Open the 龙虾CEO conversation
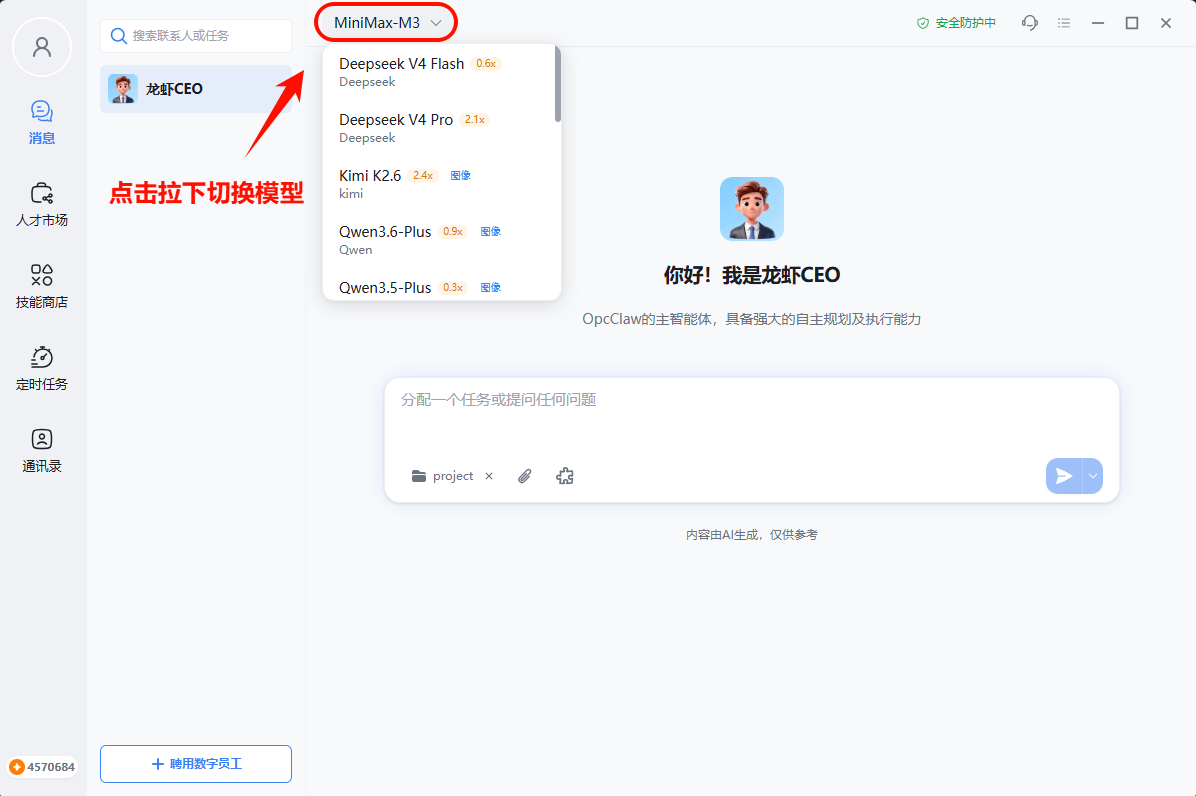1196x796 pixels. click(x=196, y=88)
